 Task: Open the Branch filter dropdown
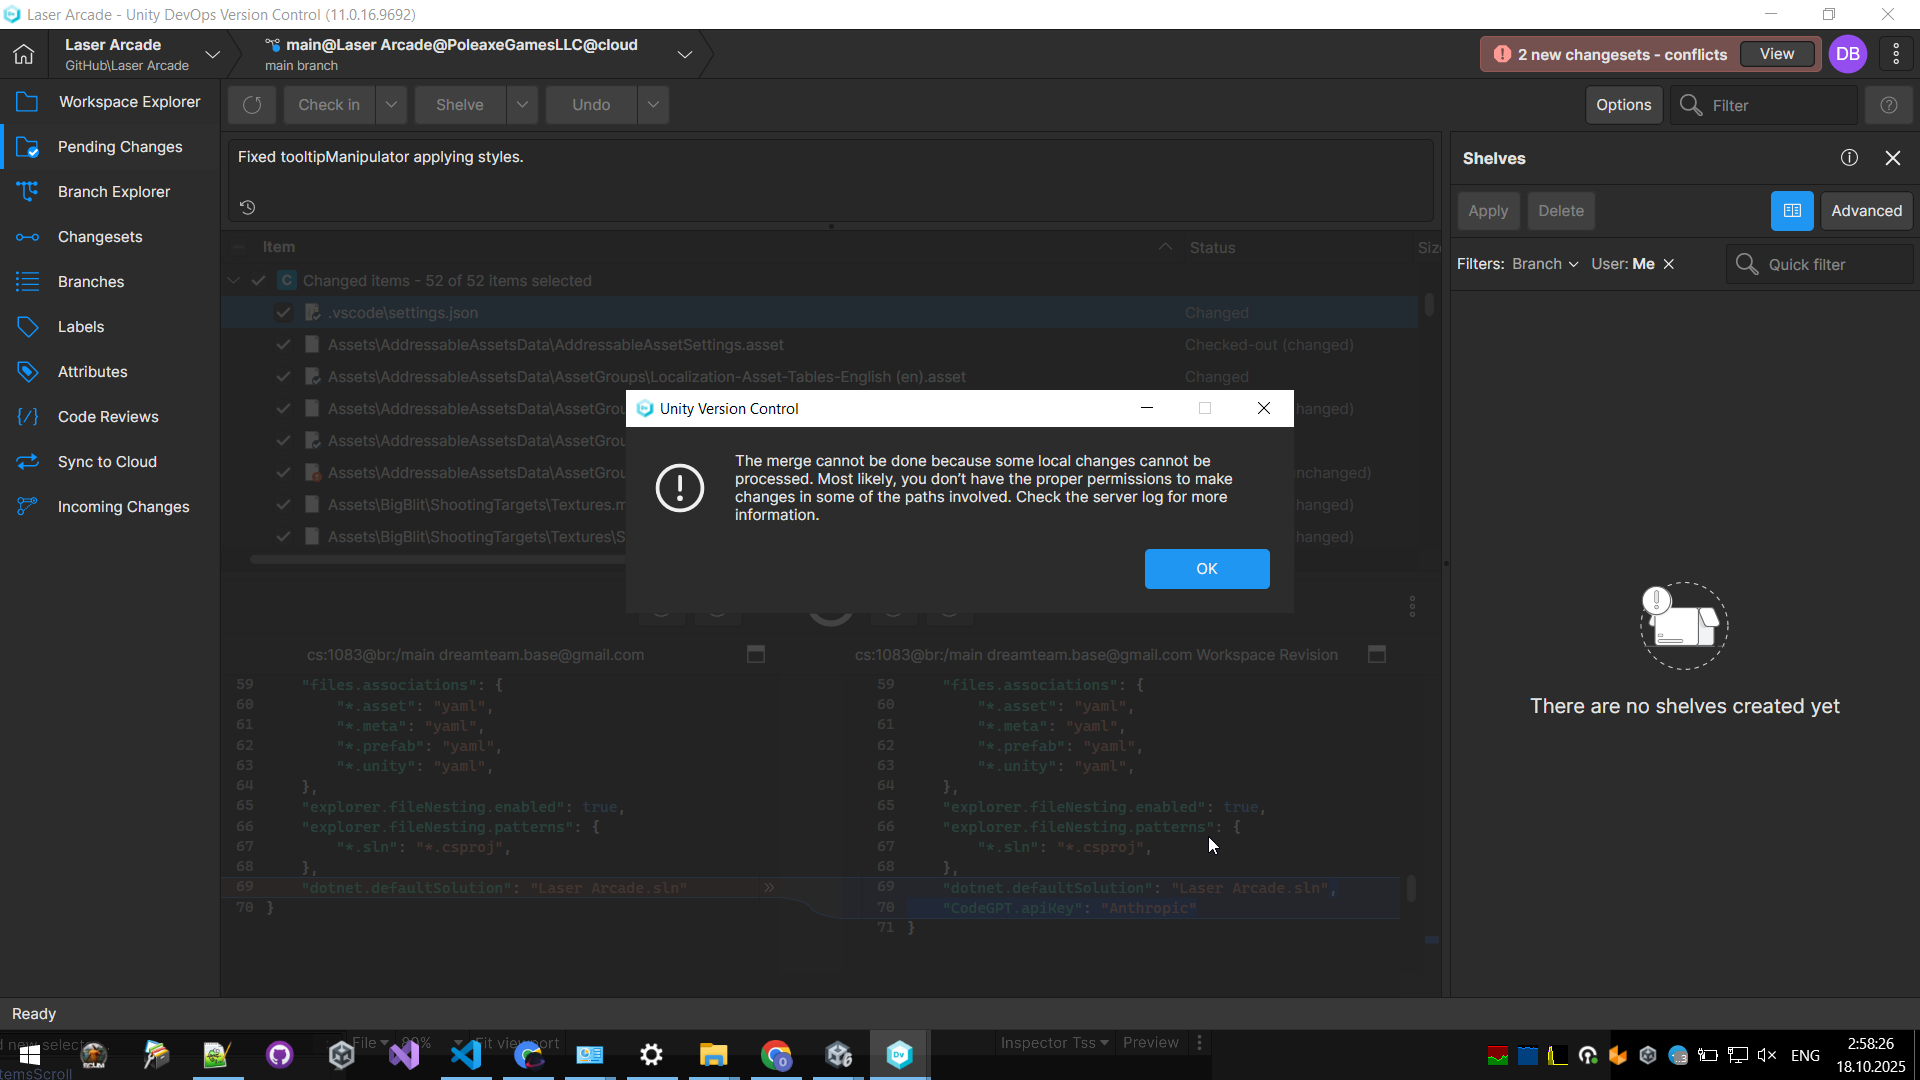[x=1545, y=264]
